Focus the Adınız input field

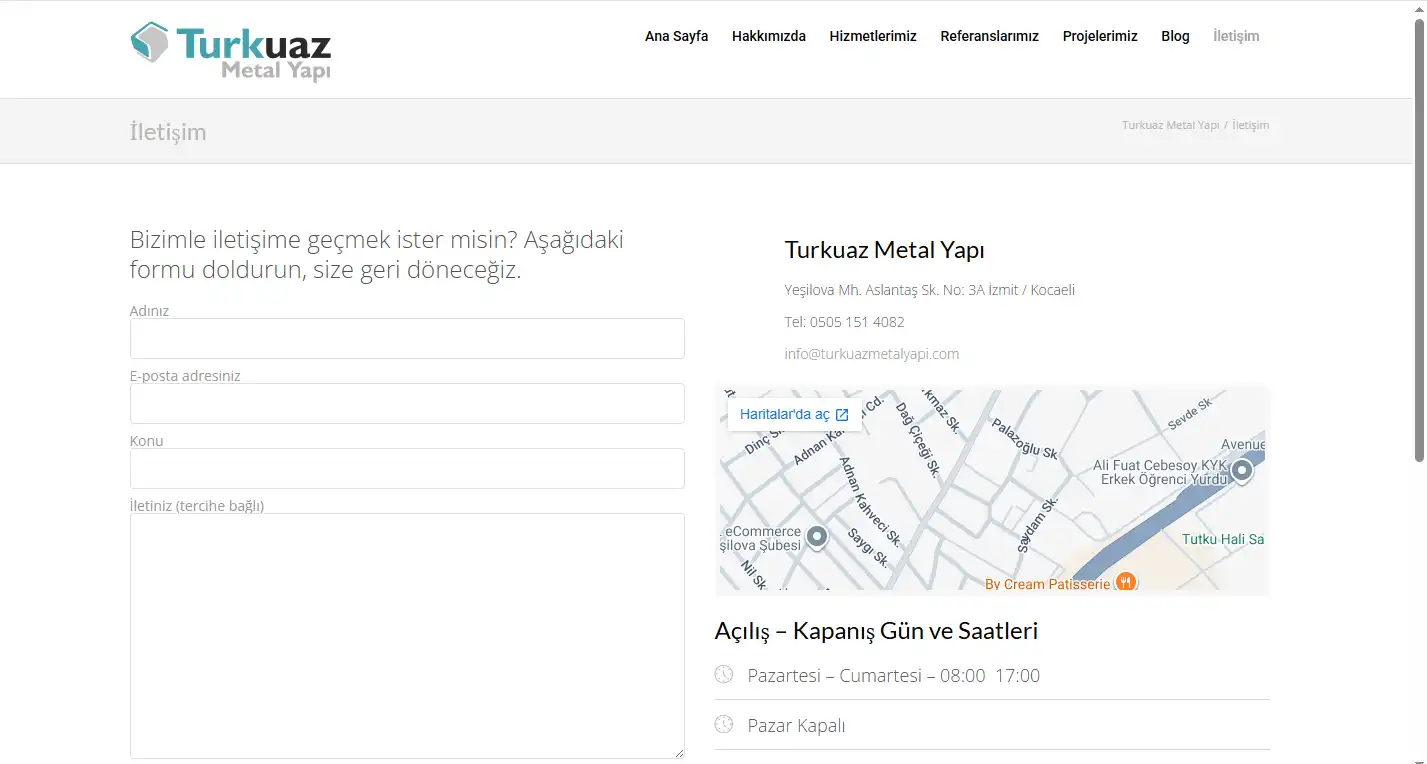coord(407,338)
